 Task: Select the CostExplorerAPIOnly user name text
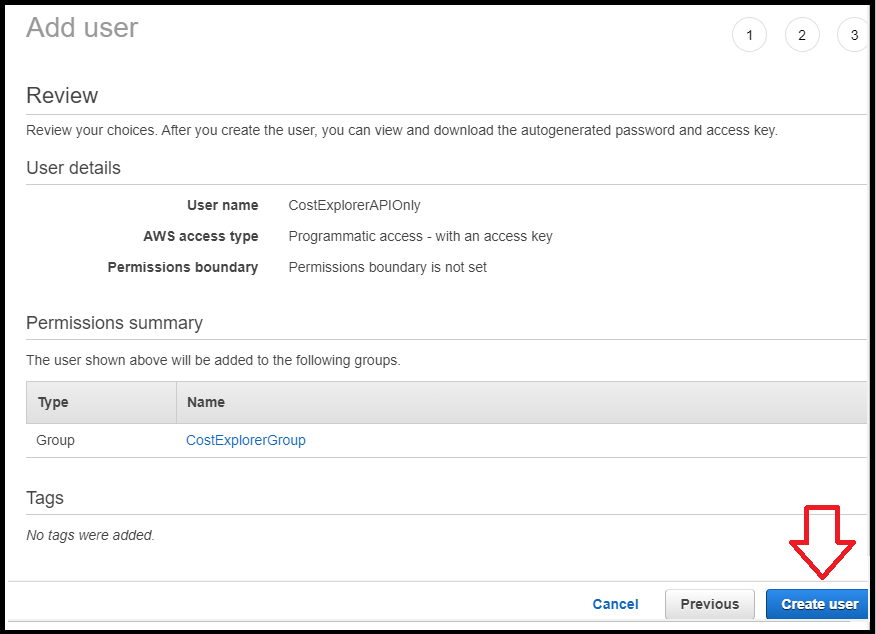[354, 205]
